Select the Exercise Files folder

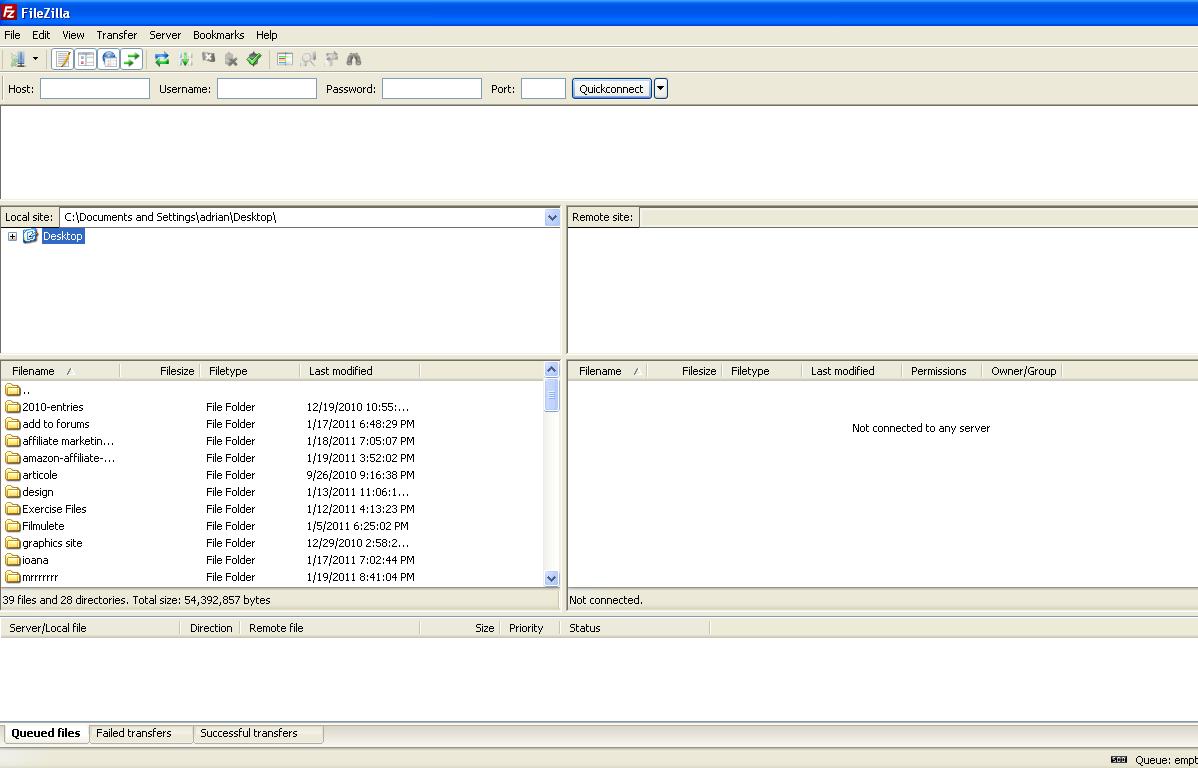tap(46, 509)
